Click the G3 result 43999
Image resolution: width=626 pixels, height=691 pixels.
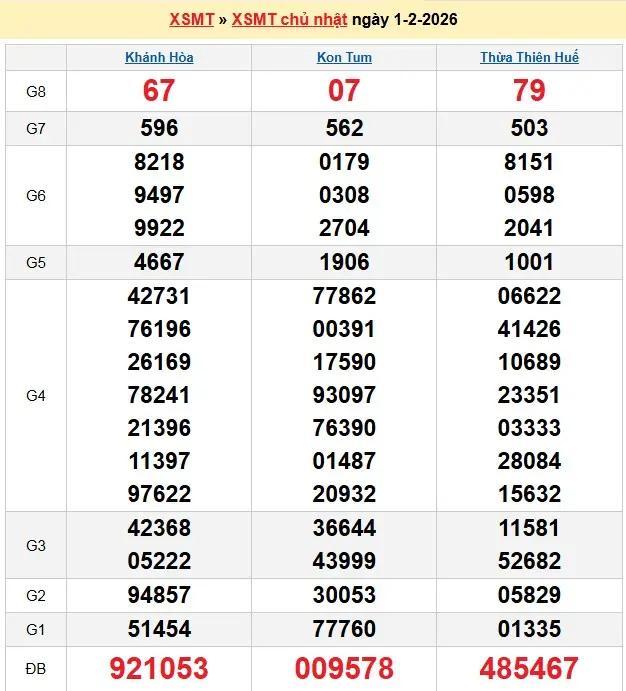pos(344,562)
